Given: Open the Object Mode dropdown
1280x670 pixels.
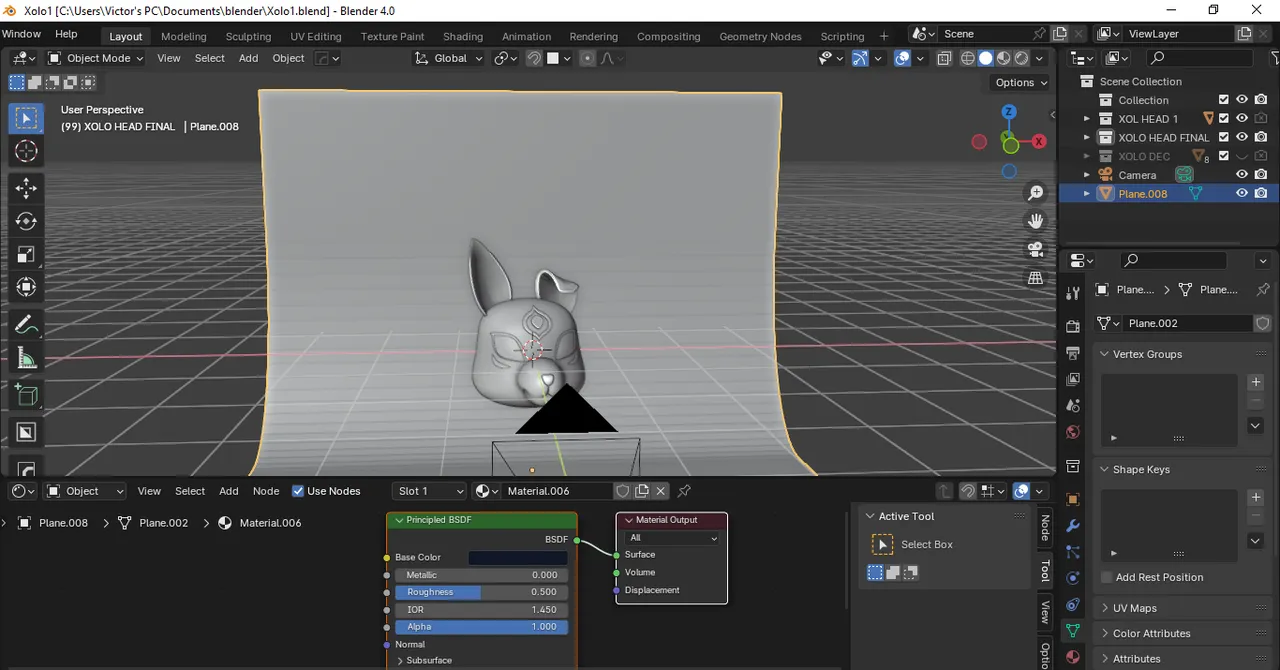Looking at the screenshot, I should pos(96,58).
